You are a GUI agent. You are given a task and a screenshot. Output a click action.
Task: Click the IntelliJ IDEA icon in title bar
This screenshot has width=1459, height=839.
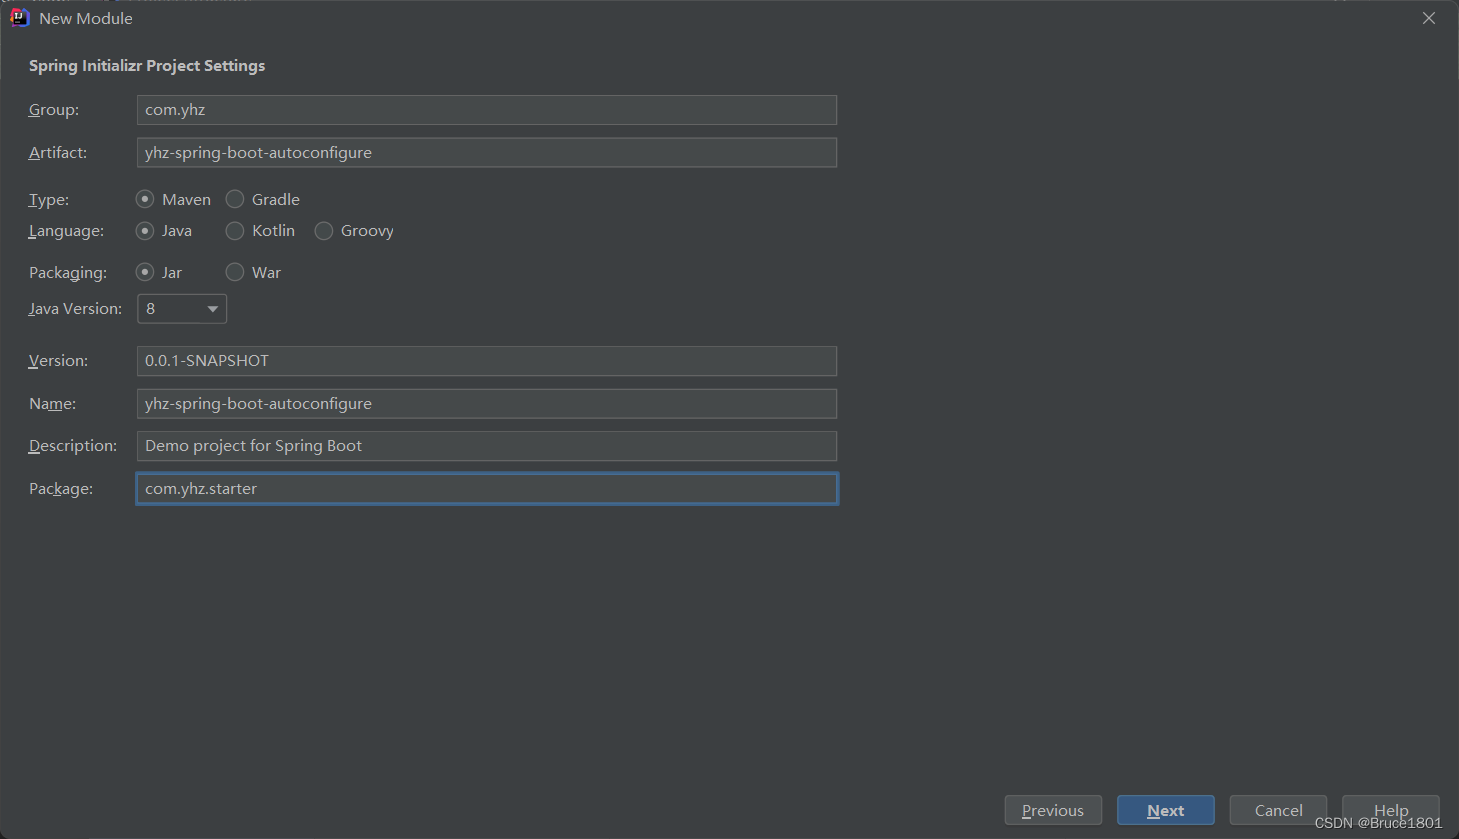tap(19, 18)
